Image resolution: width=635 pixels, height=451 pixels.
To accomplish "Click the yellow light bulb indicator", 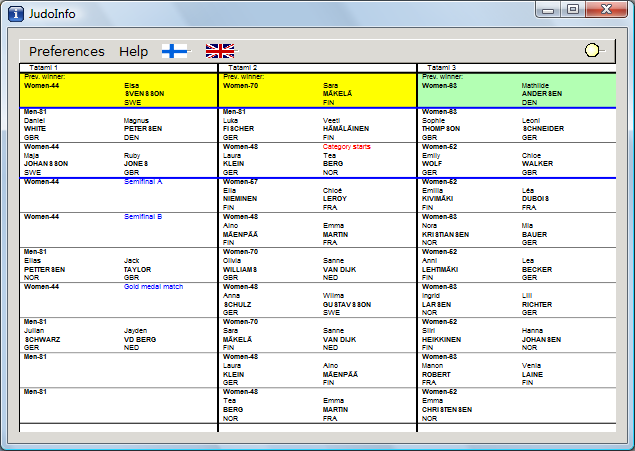I will [593, 50].
